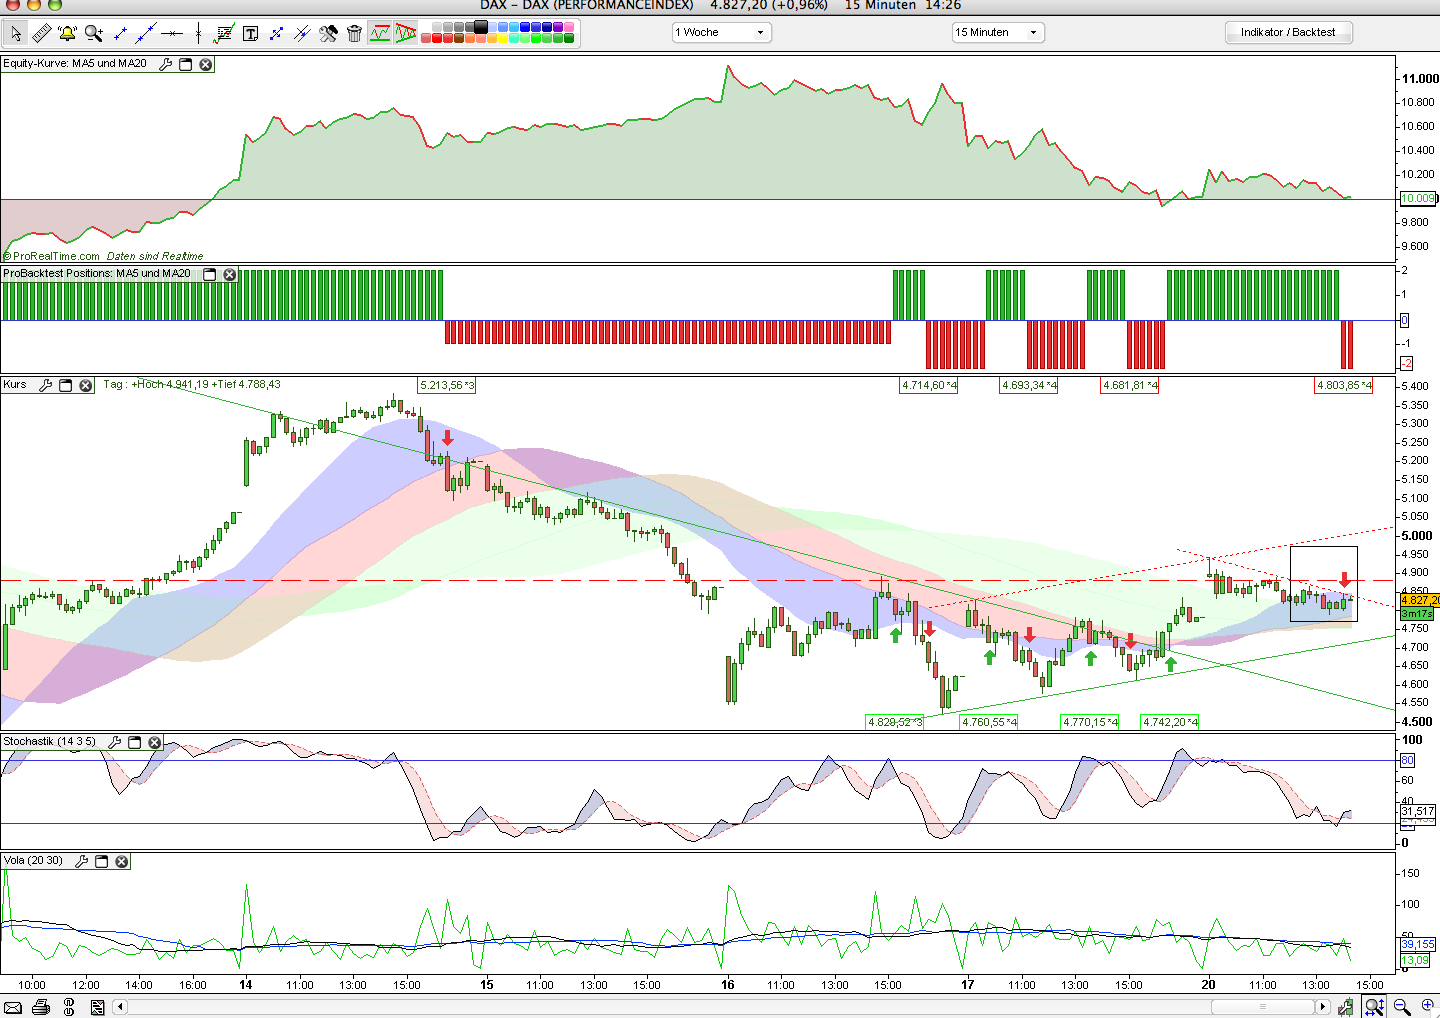Toggle the red-green triangle chart tool

coord(405,33)
